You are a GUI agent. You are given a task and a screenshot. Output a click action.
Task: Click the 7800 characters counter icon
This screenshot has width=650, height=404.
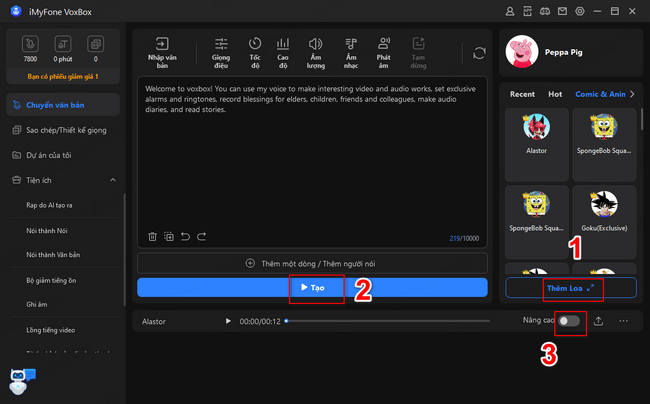[x=30, y=44]
